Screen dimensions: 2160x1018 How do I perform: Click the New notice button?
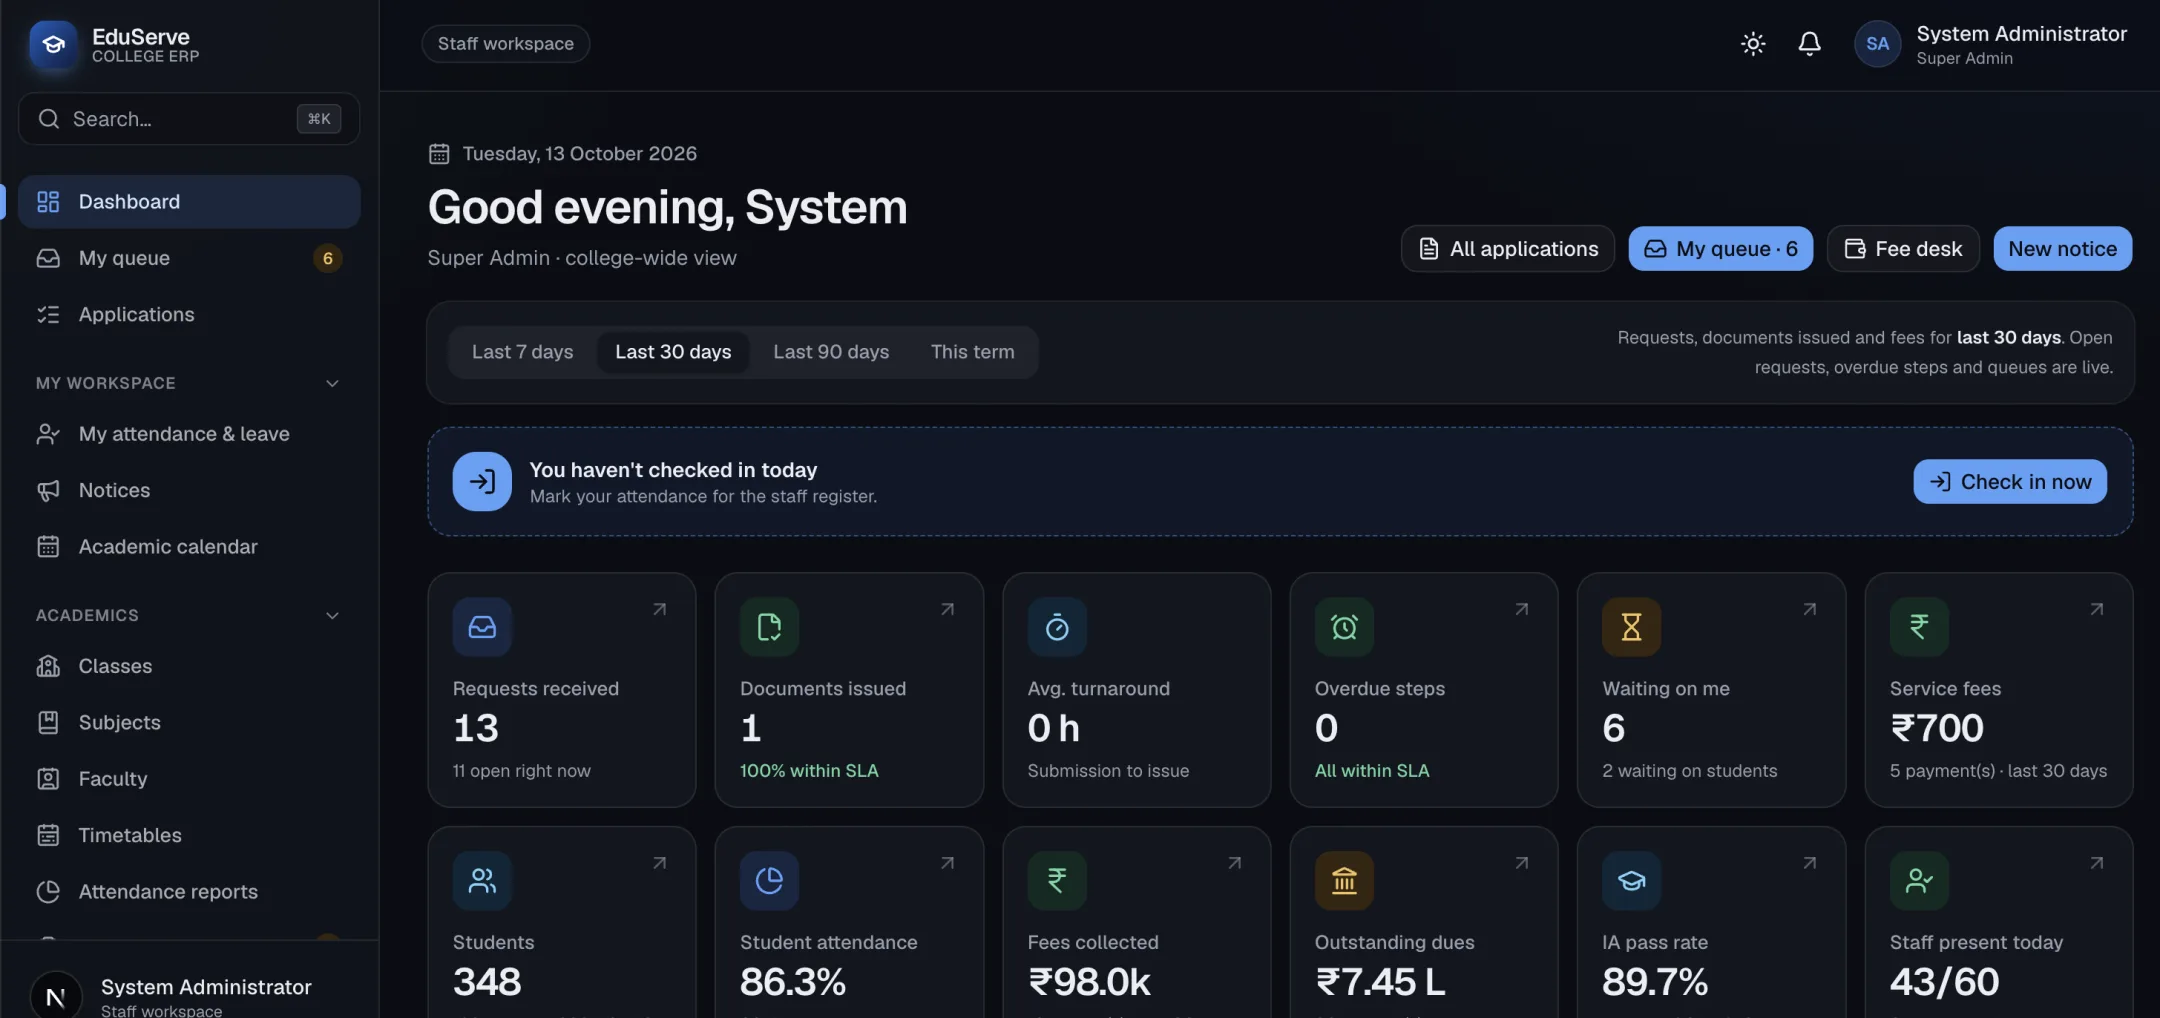[2062, 249]
